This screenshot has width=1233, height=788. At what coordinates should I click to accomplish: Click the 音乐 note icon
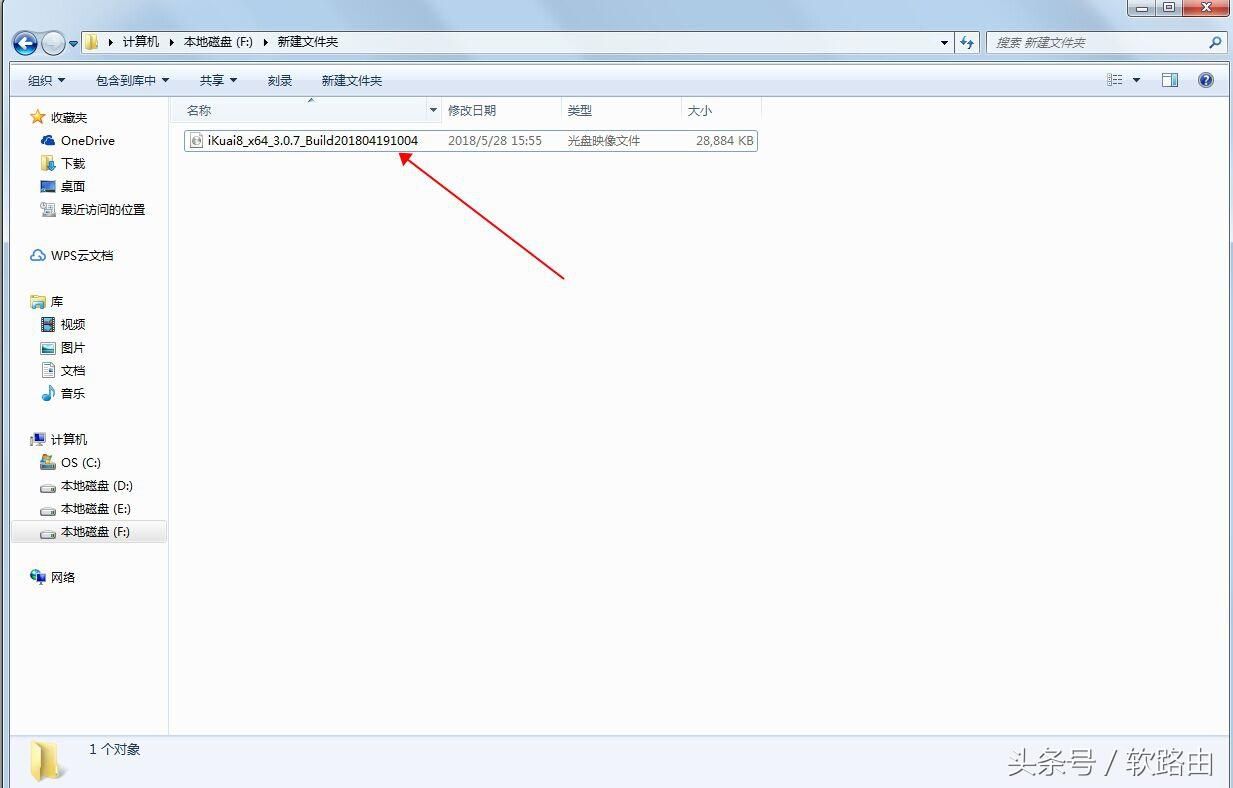48,394
